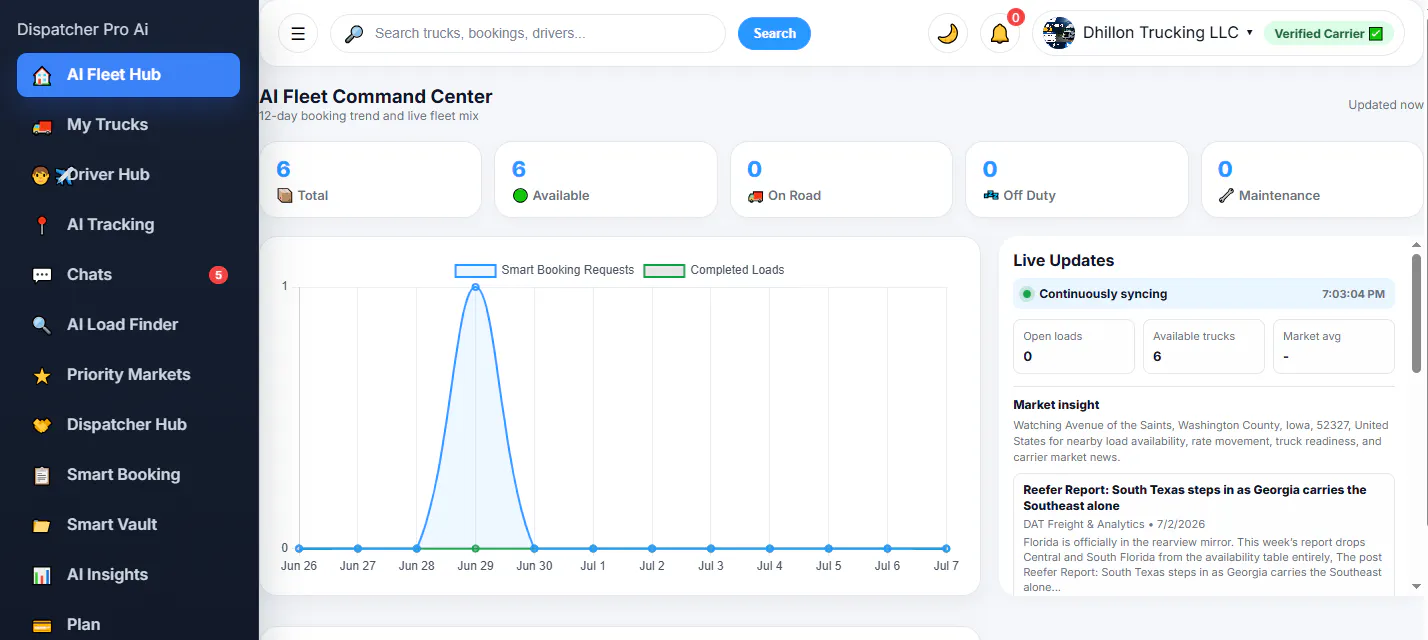1428x640 pixels.
Task: Click the Open loads stat card
Action: point(1074,346)
